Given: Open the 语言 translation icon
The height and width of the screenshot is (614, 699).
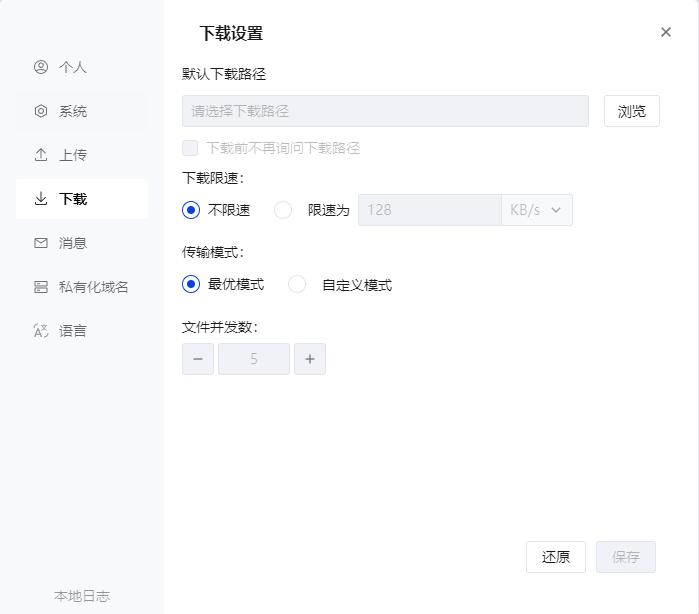Looking at the screenshot, I should [x=41, y=330].
